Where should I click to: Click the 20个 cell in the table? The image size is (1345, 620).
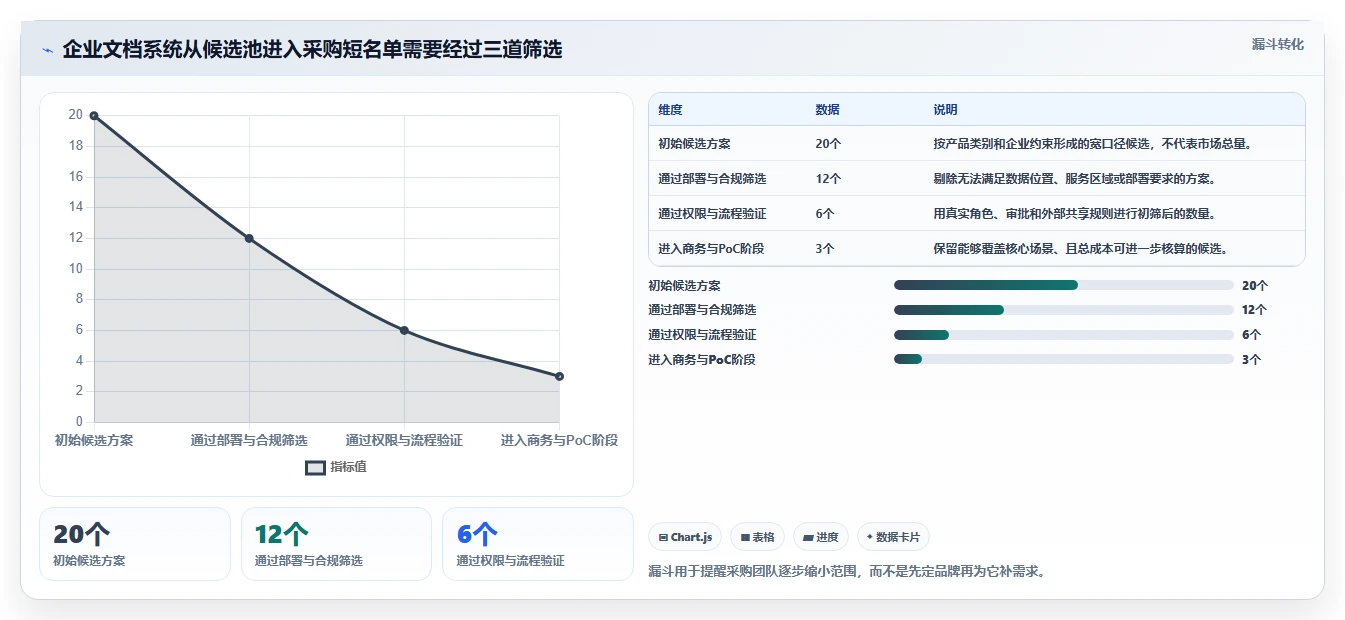pyautogui.click(x=828, y=144)
